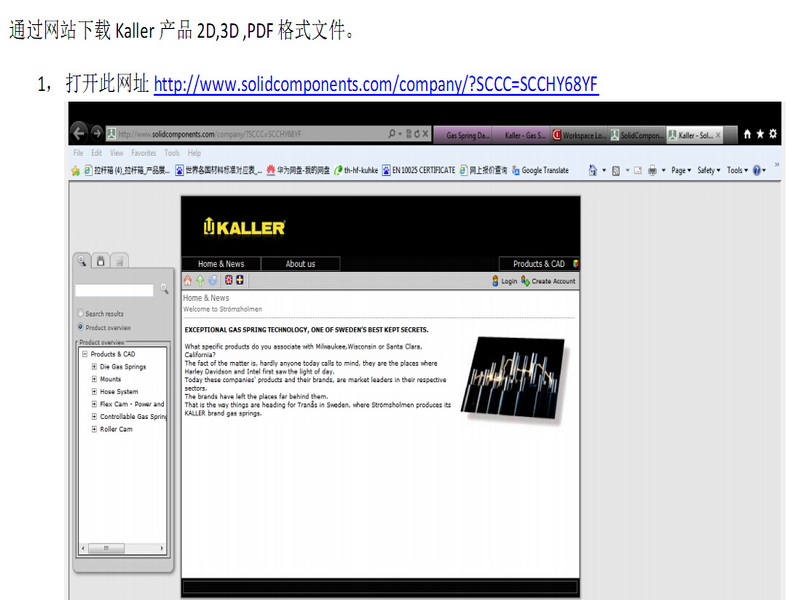800x600 pixels.
Task: Click the Login link
Action: pos(505,282)
